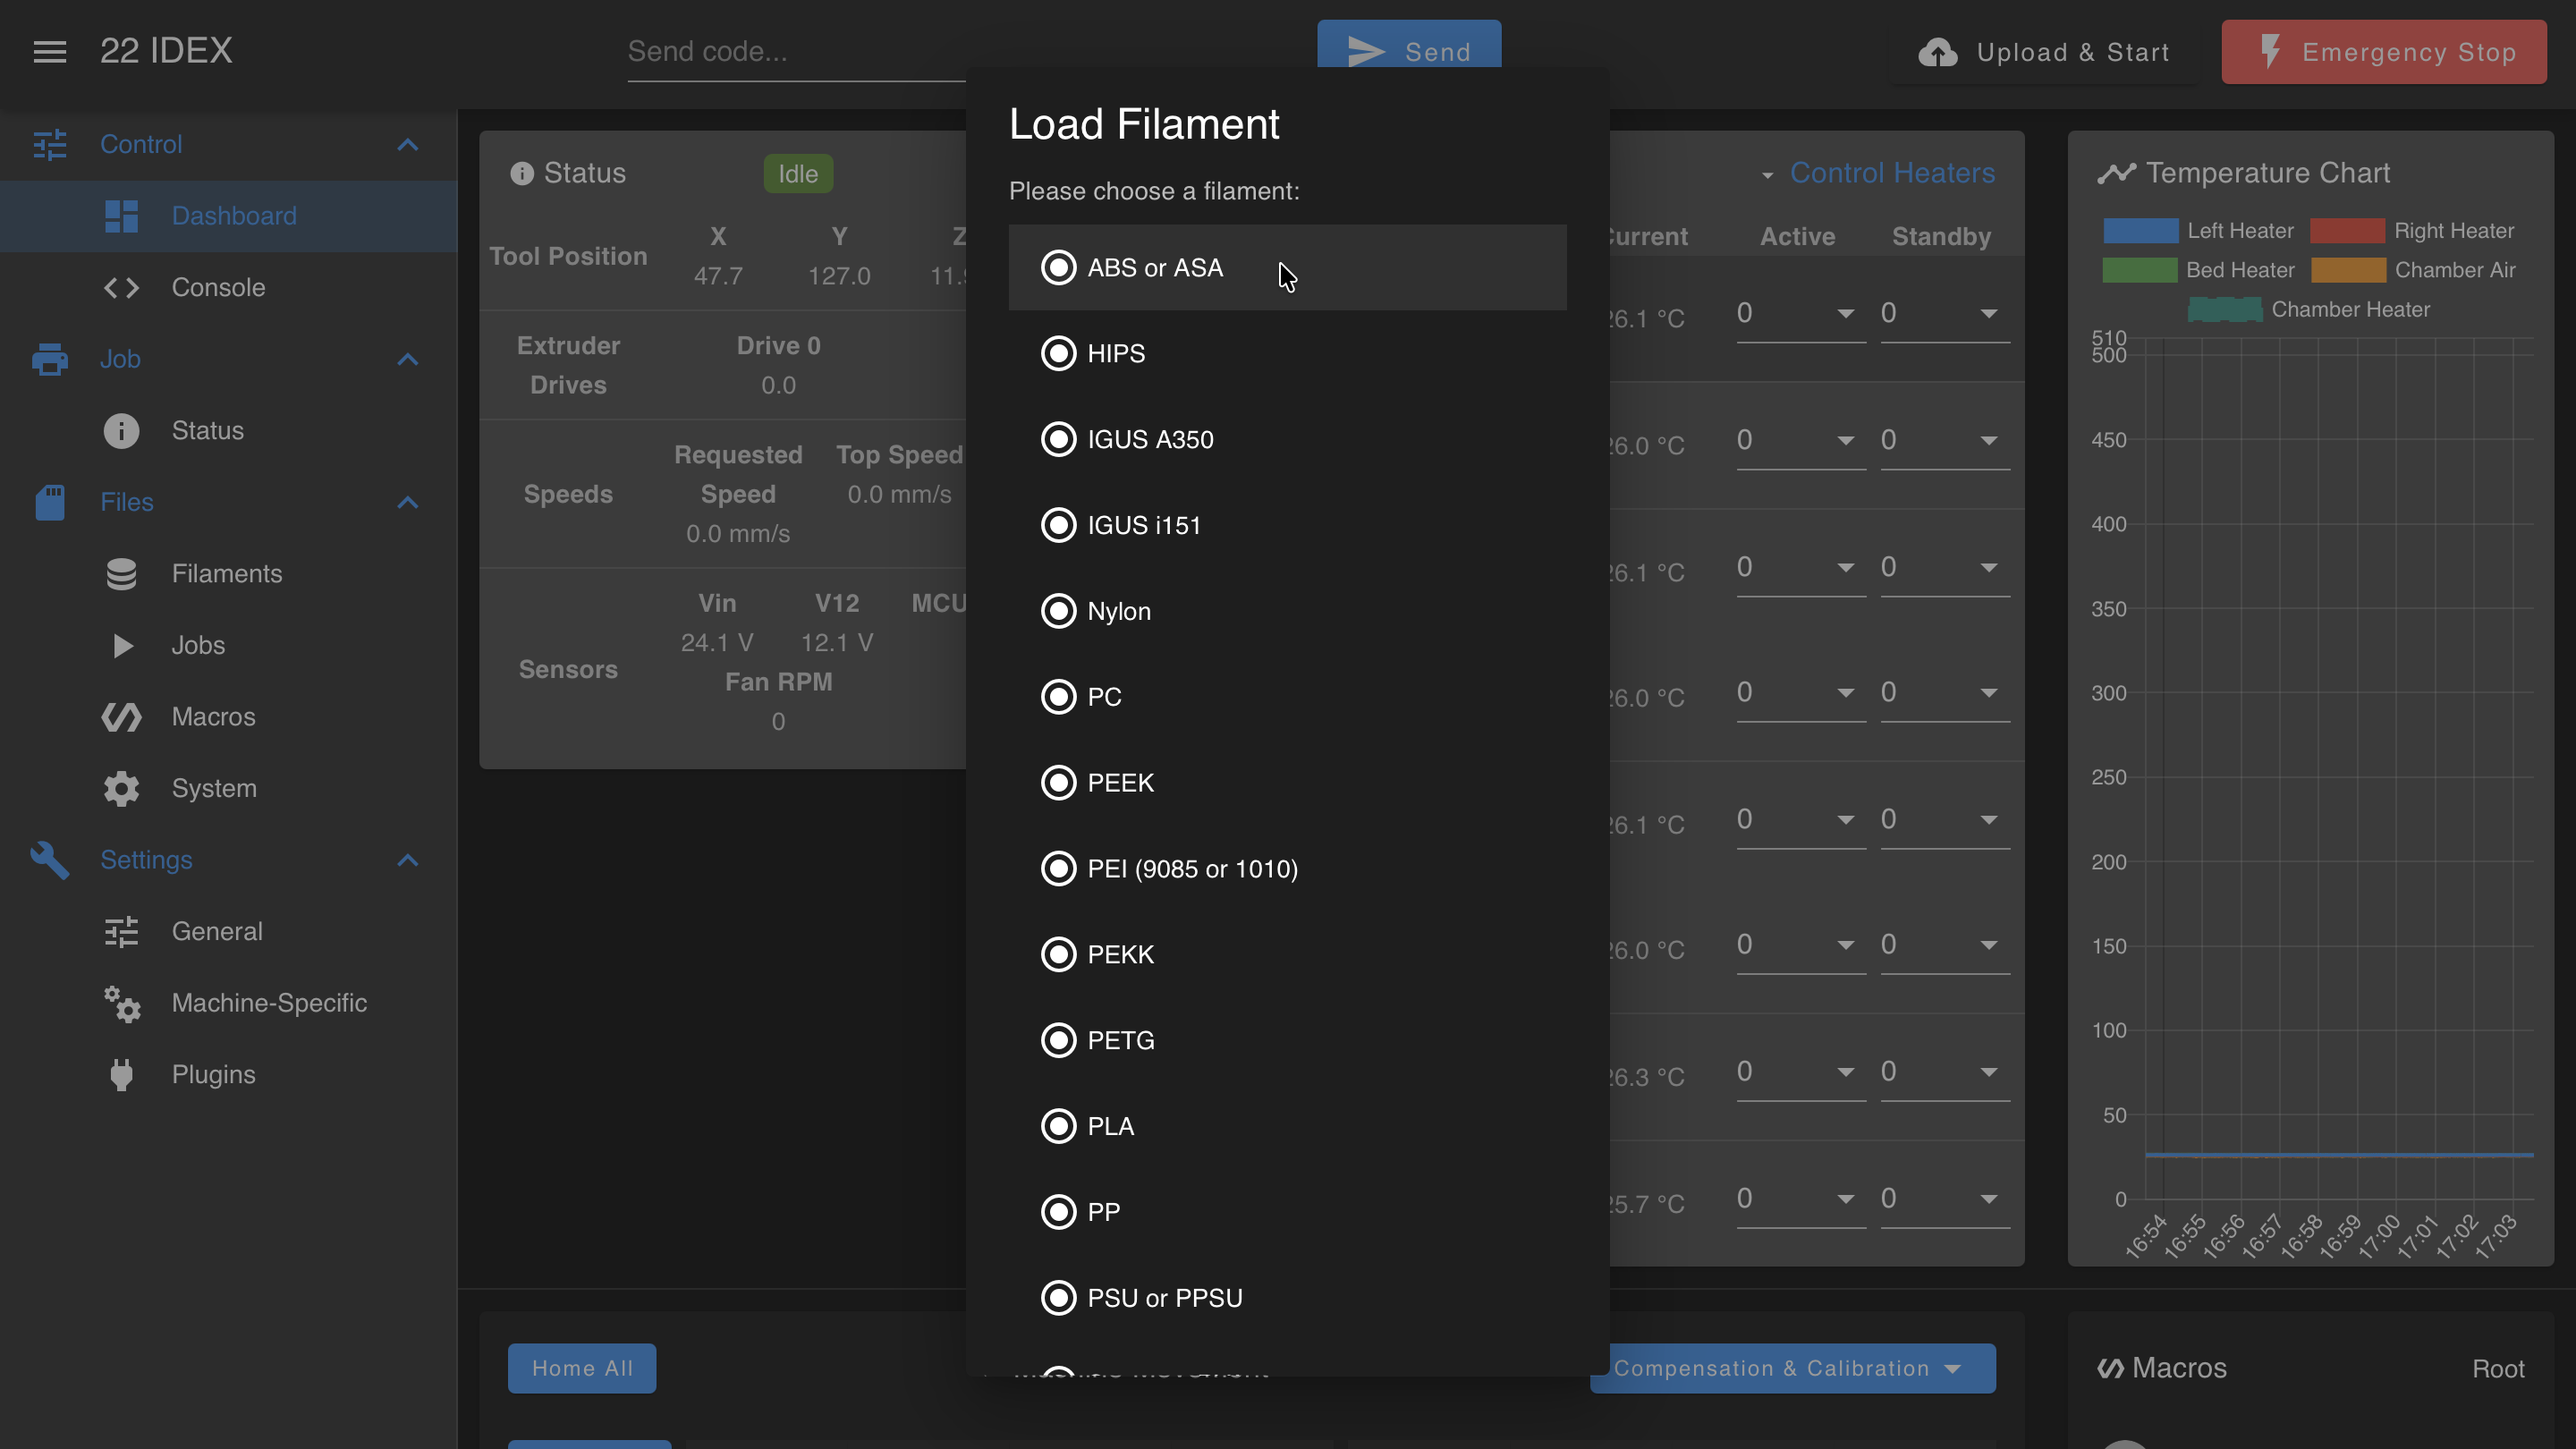
Task: Collapse the Settings section chevron
Action: tap(407, 860)
